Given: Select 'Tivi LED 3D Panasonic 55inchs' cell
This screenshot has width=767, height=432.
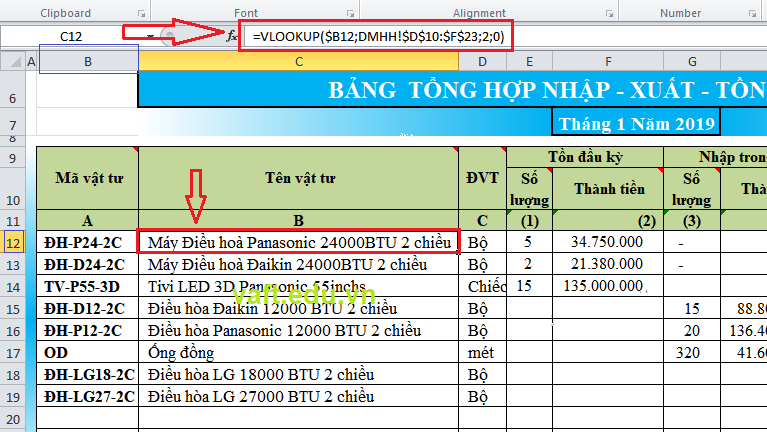Looking at the screenshot, I should pyautogui.click(x=299, y=287).
